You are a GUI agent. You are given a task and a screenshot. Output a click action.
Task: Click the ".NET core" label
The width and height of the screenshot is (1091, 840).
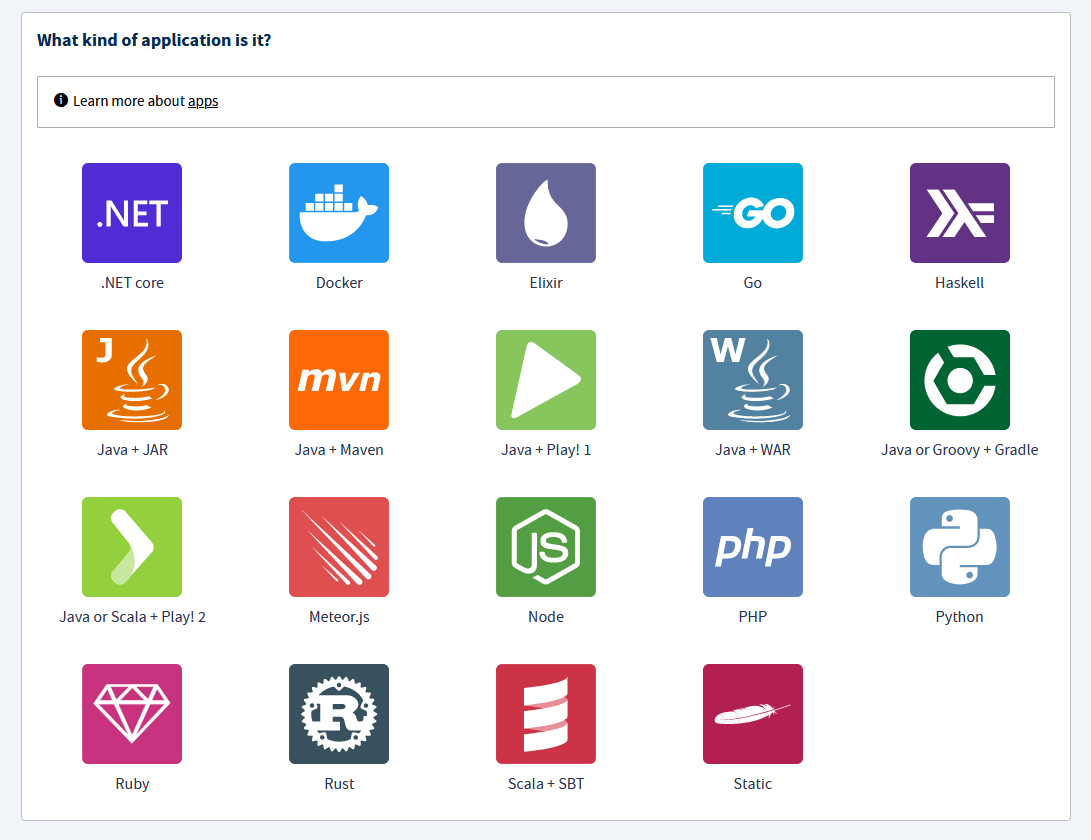[x=132, y=283]
